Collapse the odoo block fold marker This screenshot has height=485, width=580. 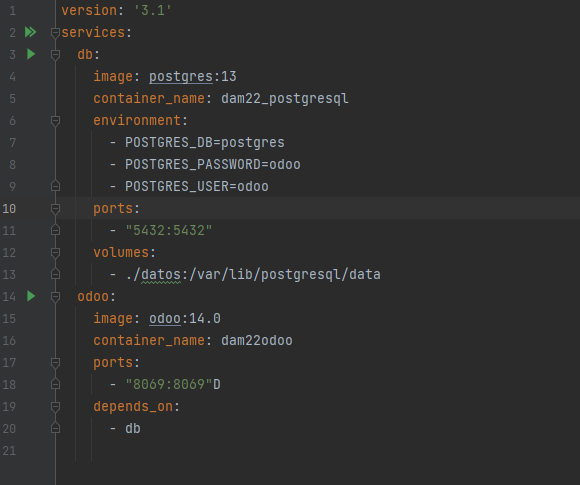[55, 297]
